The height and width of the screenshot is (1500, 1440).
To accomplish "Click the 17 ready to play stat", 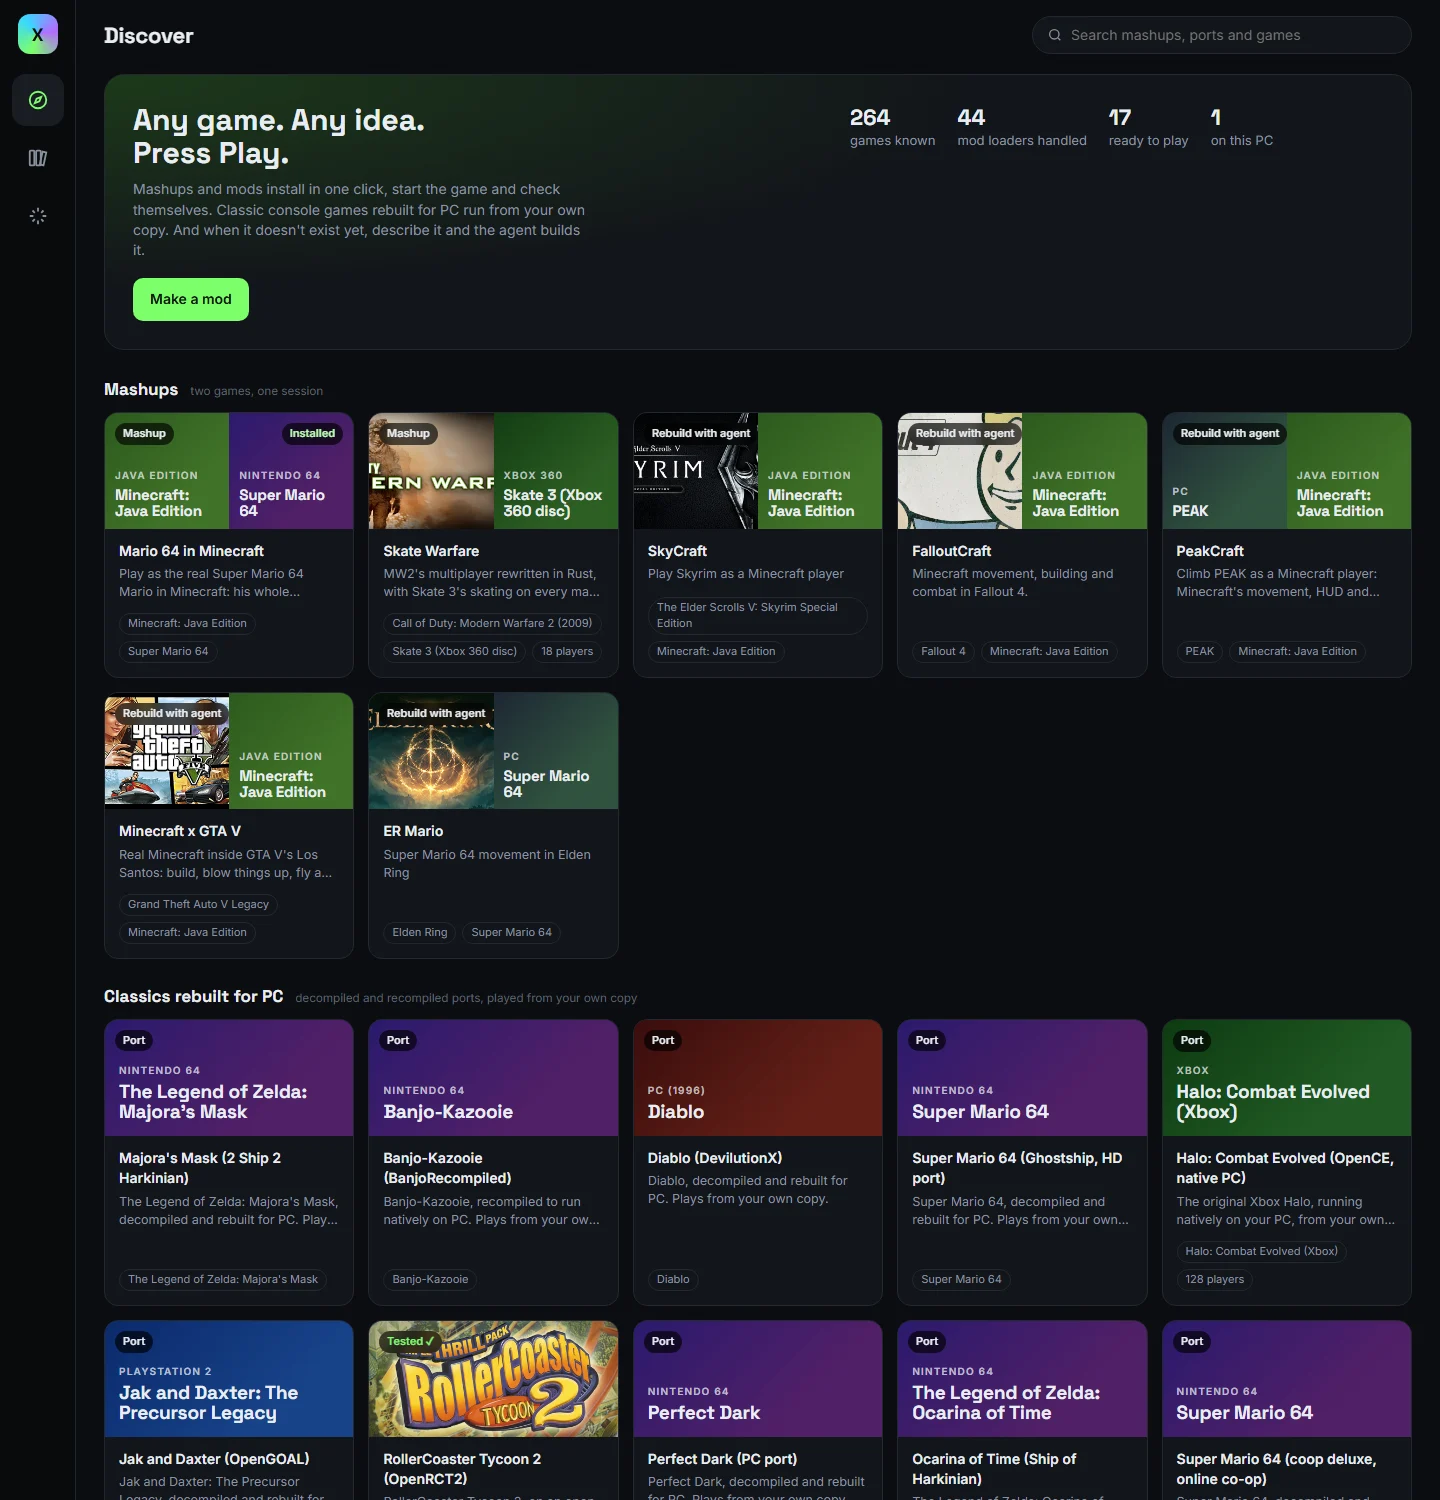I will pyautogui.click(x=1148, y=127).
